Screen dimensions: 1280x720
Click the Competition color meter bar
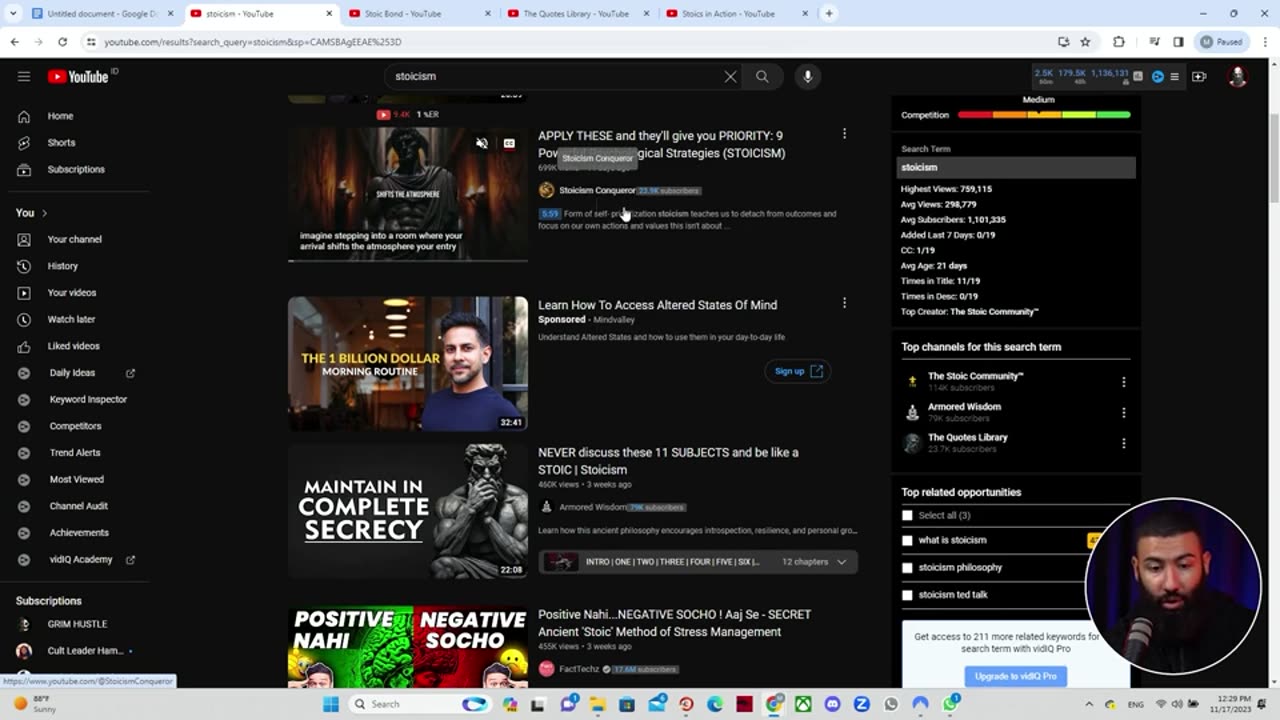tap(1044, 115)
